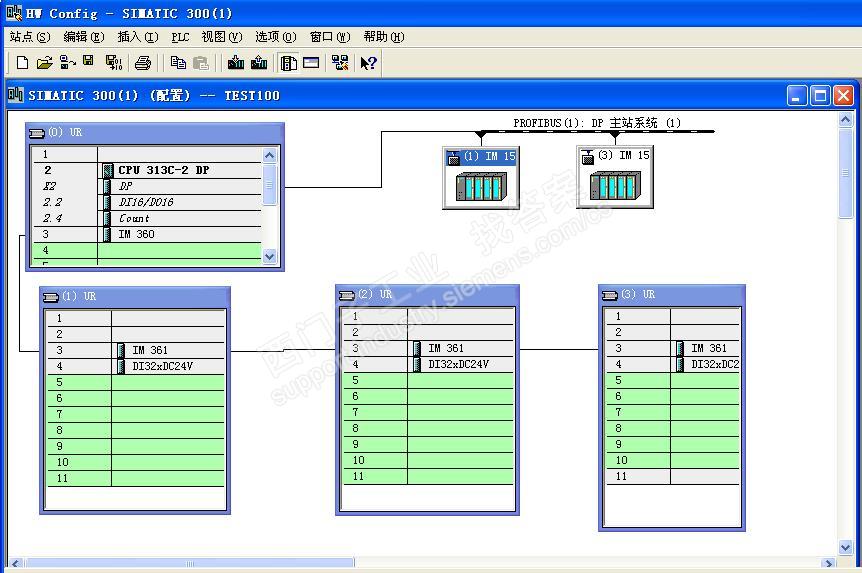Select the DP interface row X2
The height and width of the screenshot is (573, 862).
(147, 186)
